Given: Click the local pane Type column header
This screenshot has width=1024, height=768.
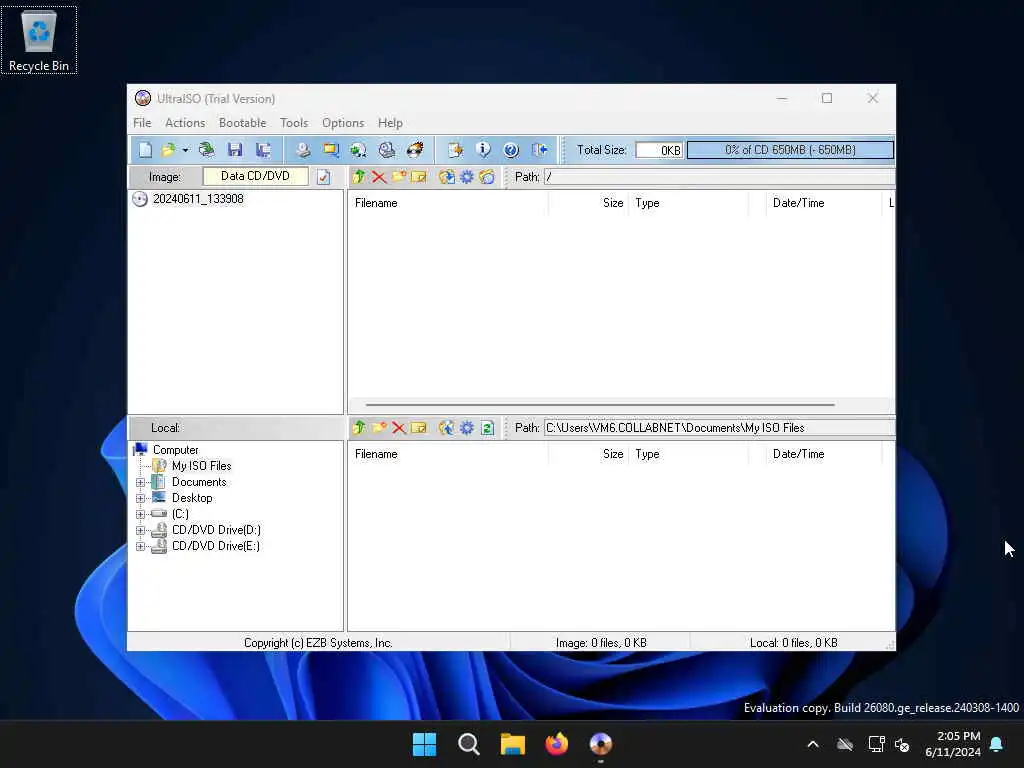Looking at the screenshot, I should [688, 454].
